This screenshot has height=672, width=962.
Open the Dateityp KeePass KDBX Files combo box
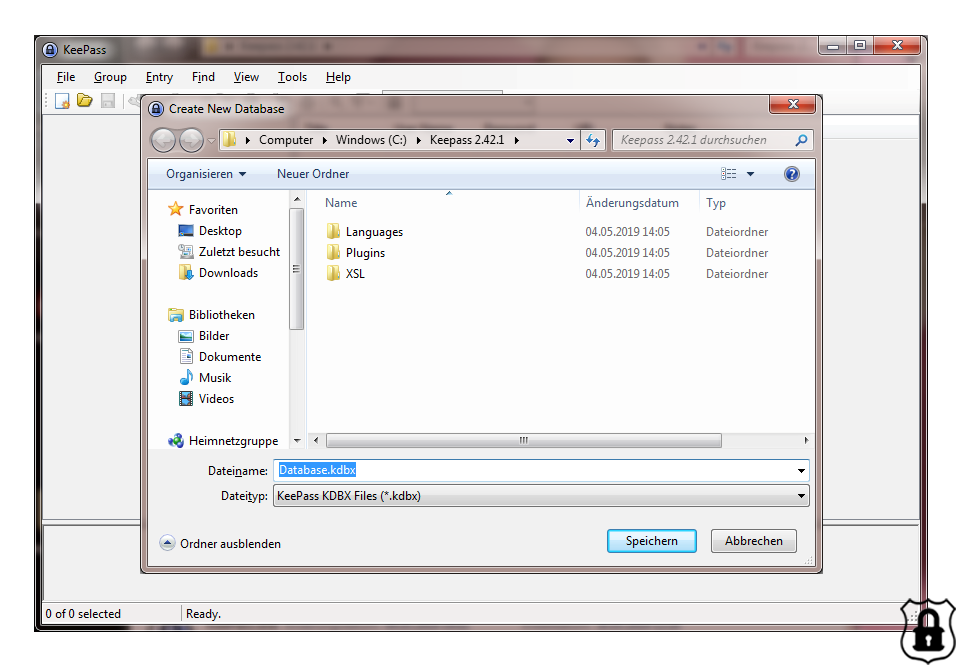coord(541,496)
